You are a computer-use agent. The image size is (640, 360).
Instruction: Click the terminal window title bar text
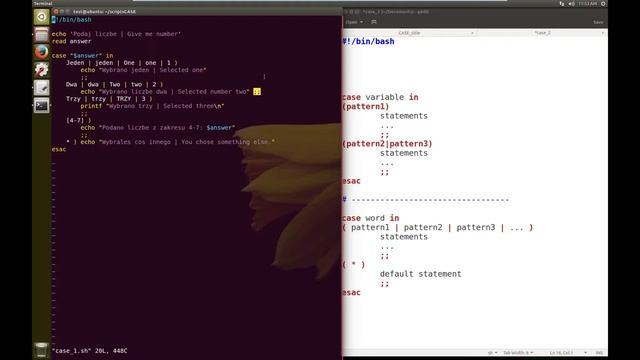pyautogui.click(x=104, y=11)
